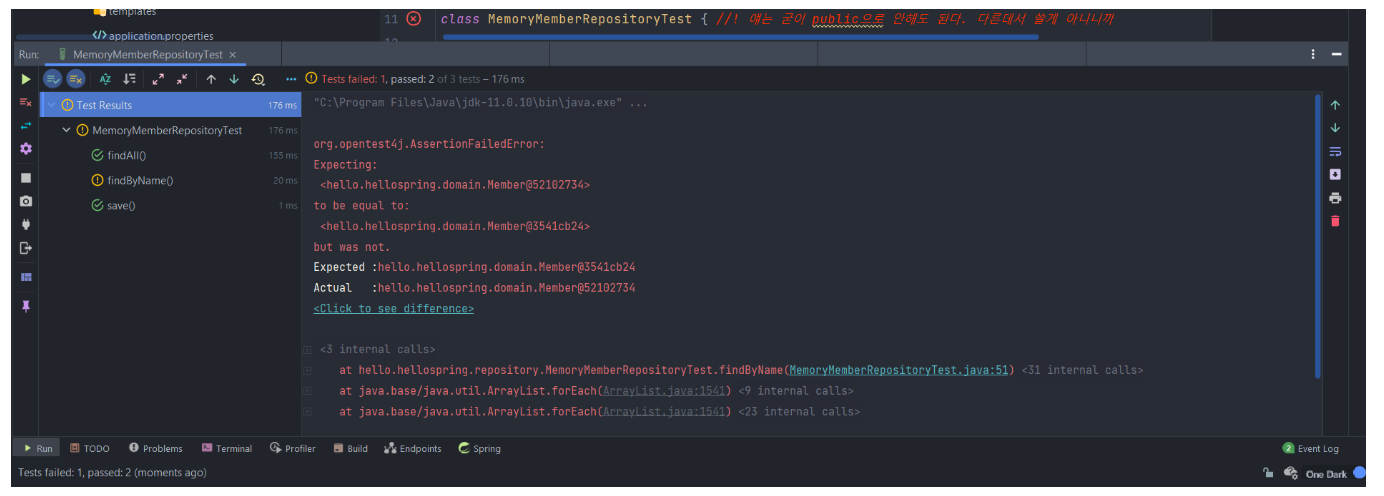Image resolution: width=1384 pixels, height=496 pixels.
Task: Expand the 9 internal calls fold
Action: (795, 391)
